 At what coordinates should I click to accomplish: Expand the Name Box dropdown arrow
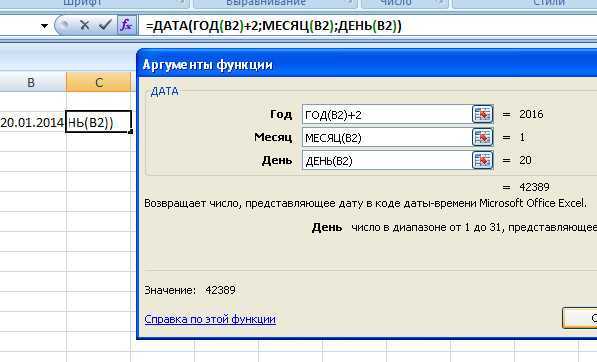pyautogui.click(x=44, y=26)
